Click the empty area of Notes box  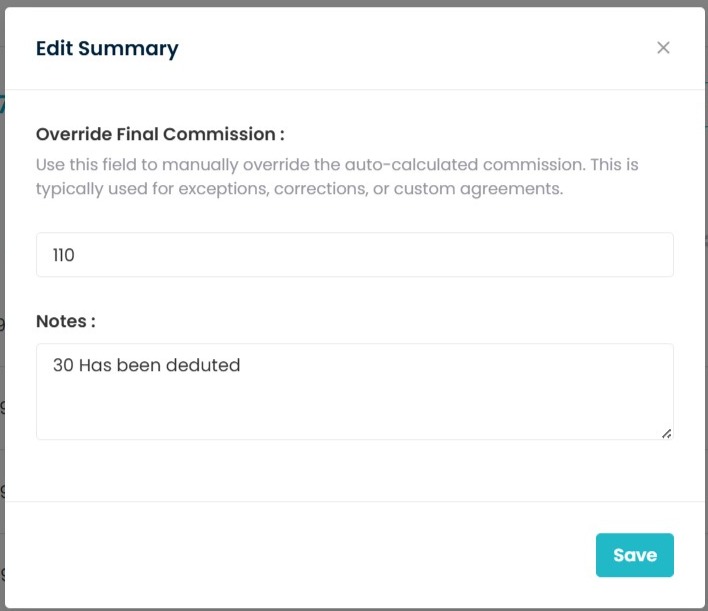tap(400, 410)
